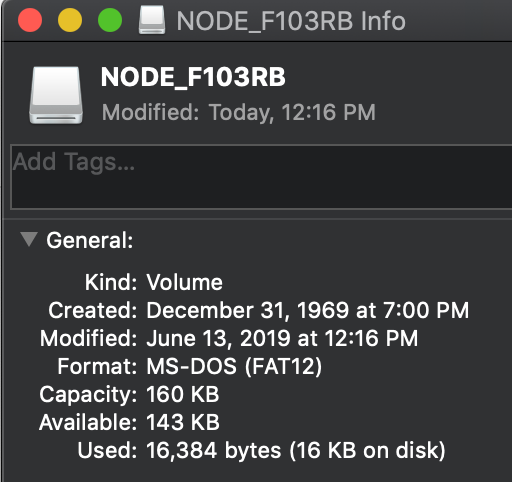Focus the Add Tags field
This screenshot has height=482, width=512.
pyautogui.click(x=262, y=177)
